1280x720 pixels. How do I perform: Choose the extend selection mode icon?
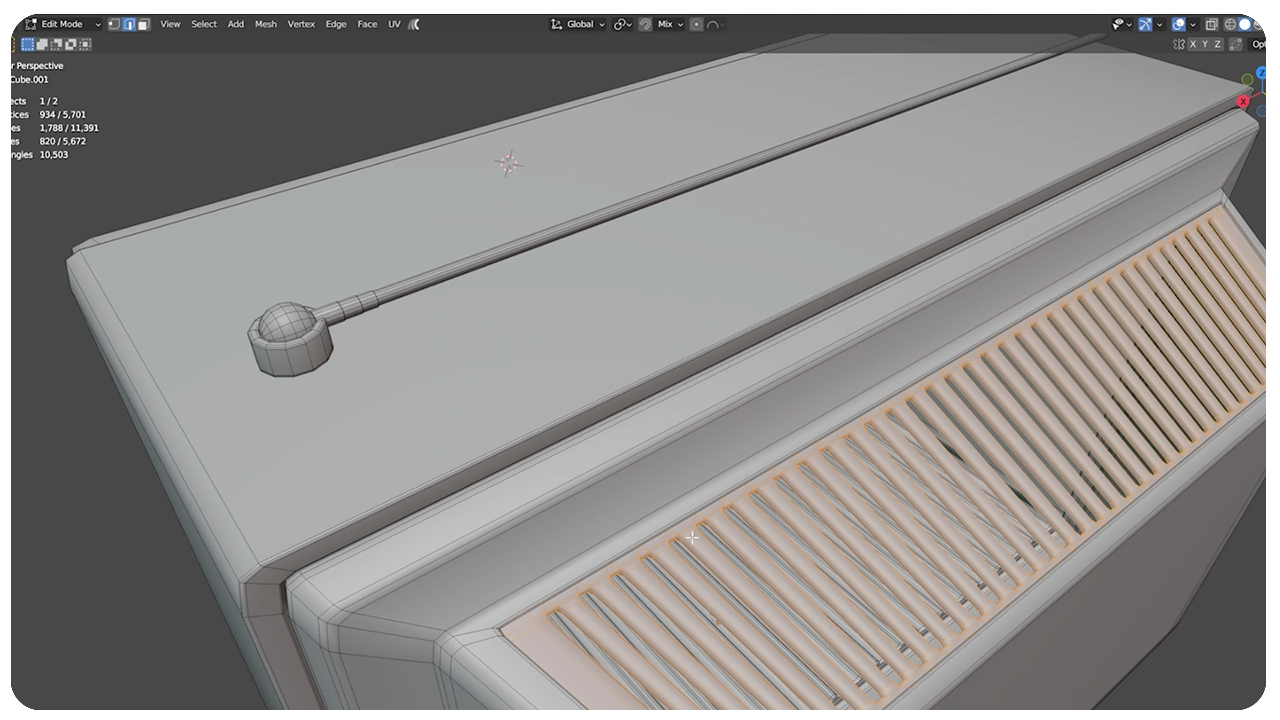pos(43,44)
